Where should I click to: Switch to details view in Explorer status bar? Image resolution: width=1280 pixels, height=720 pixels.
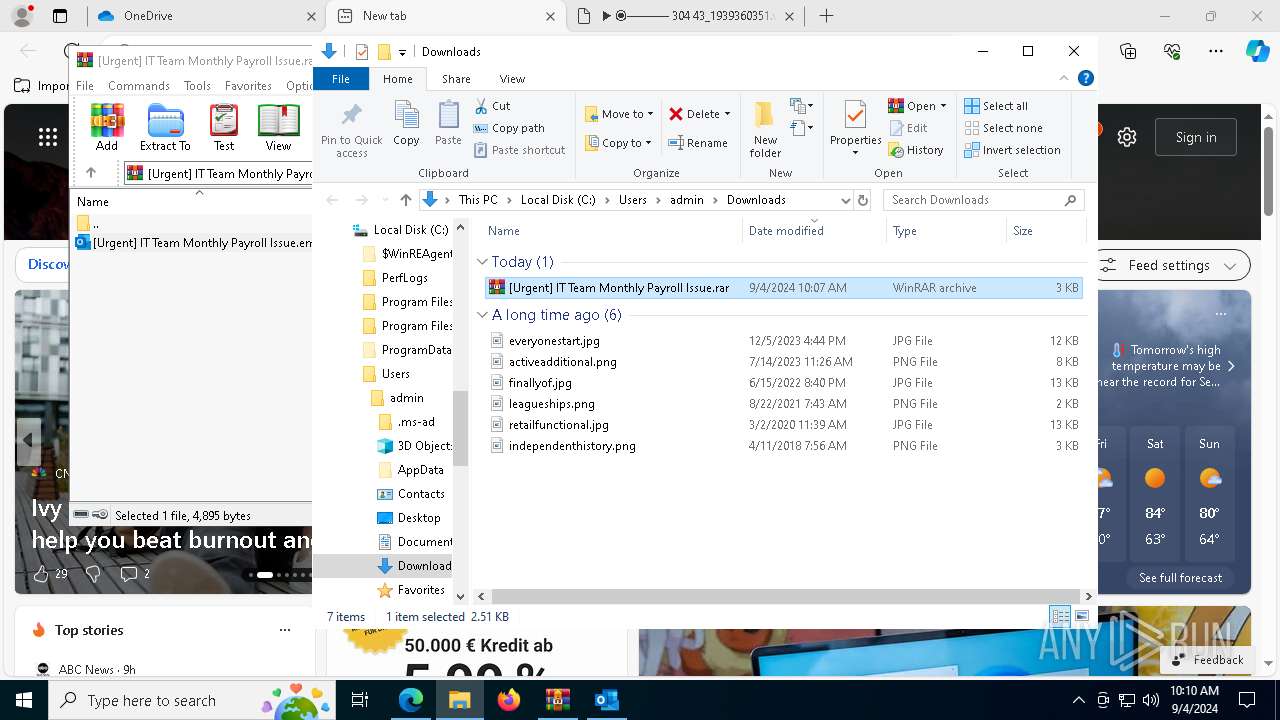point(1060,616)
